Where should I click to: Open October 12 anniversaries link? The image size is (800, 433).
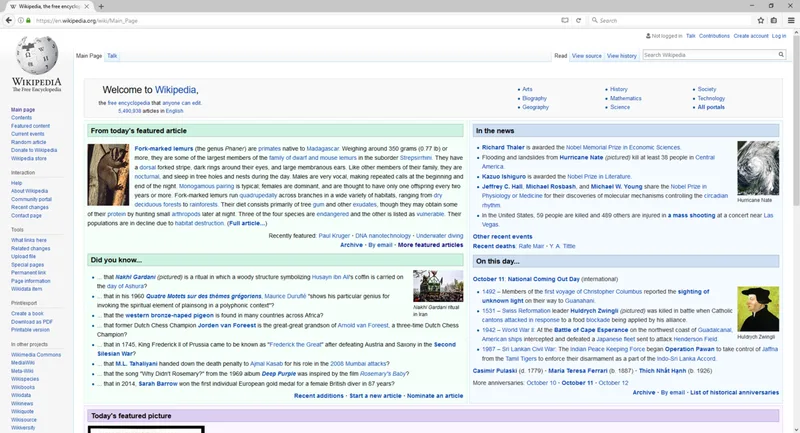click(613, 383)
